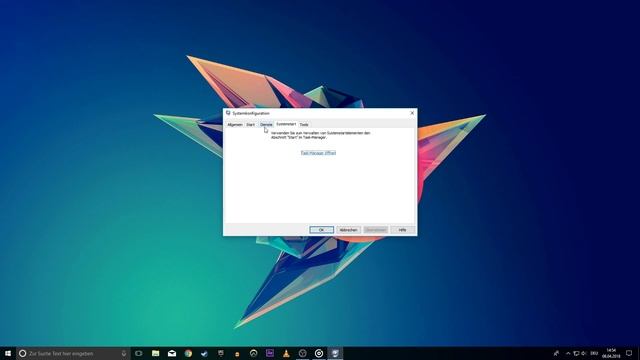Image resolution: width=640 pixels, height=360 pixels.
Task: Show hidden system tray icons
Action: (568, 353)
